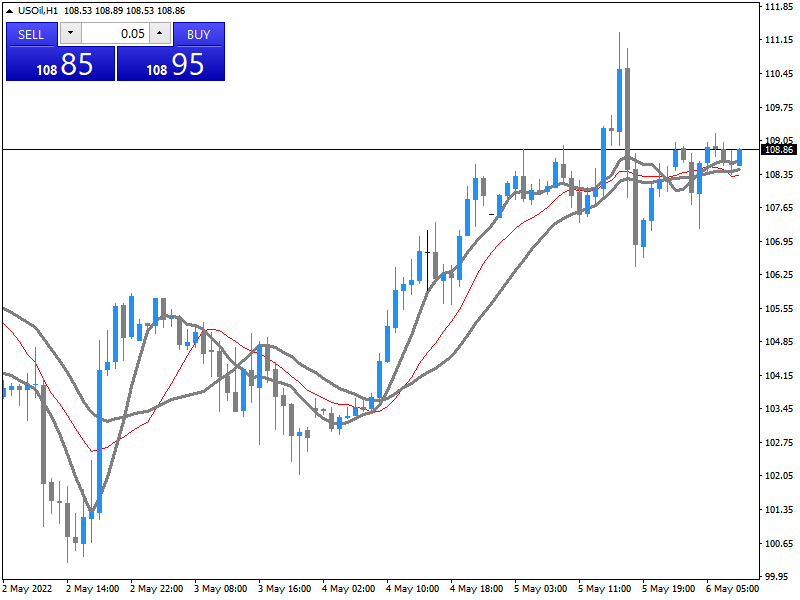Click the BUY button
800x600 pixels.
point(198,34)
